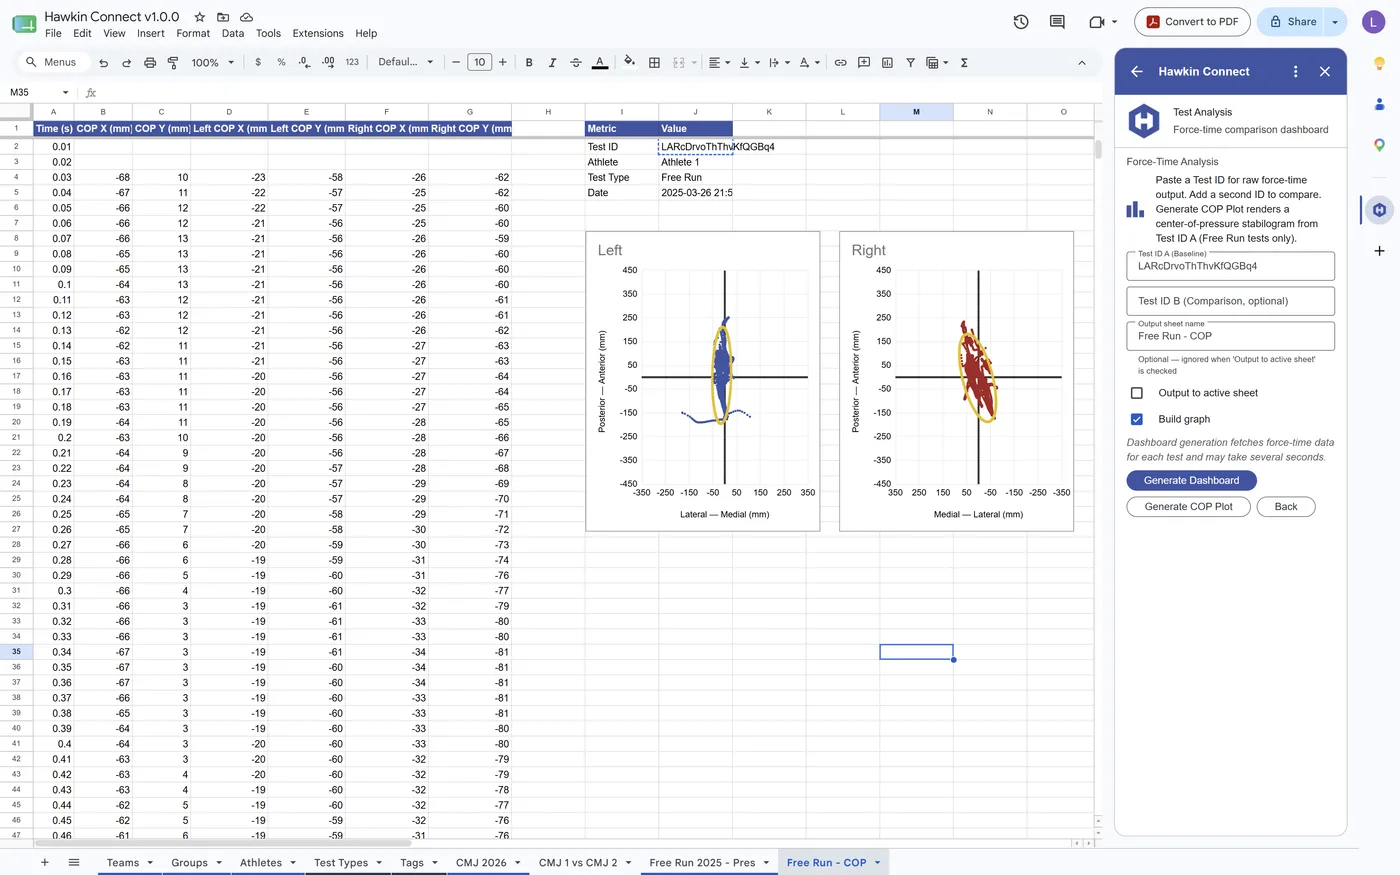Open Hawkin add-on from side rail
Screen dimensions: 1400x875
1380,210
